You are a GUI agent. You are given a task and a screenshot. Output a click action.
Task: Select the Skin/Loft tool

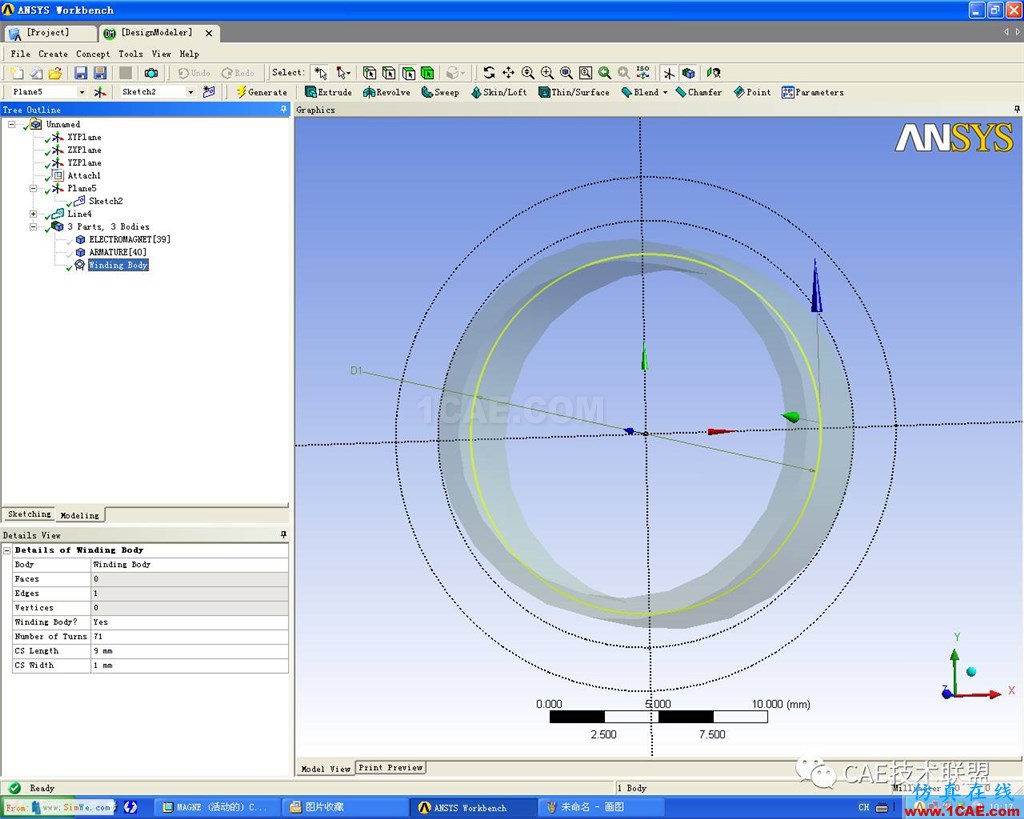click(x=498, y=92)
